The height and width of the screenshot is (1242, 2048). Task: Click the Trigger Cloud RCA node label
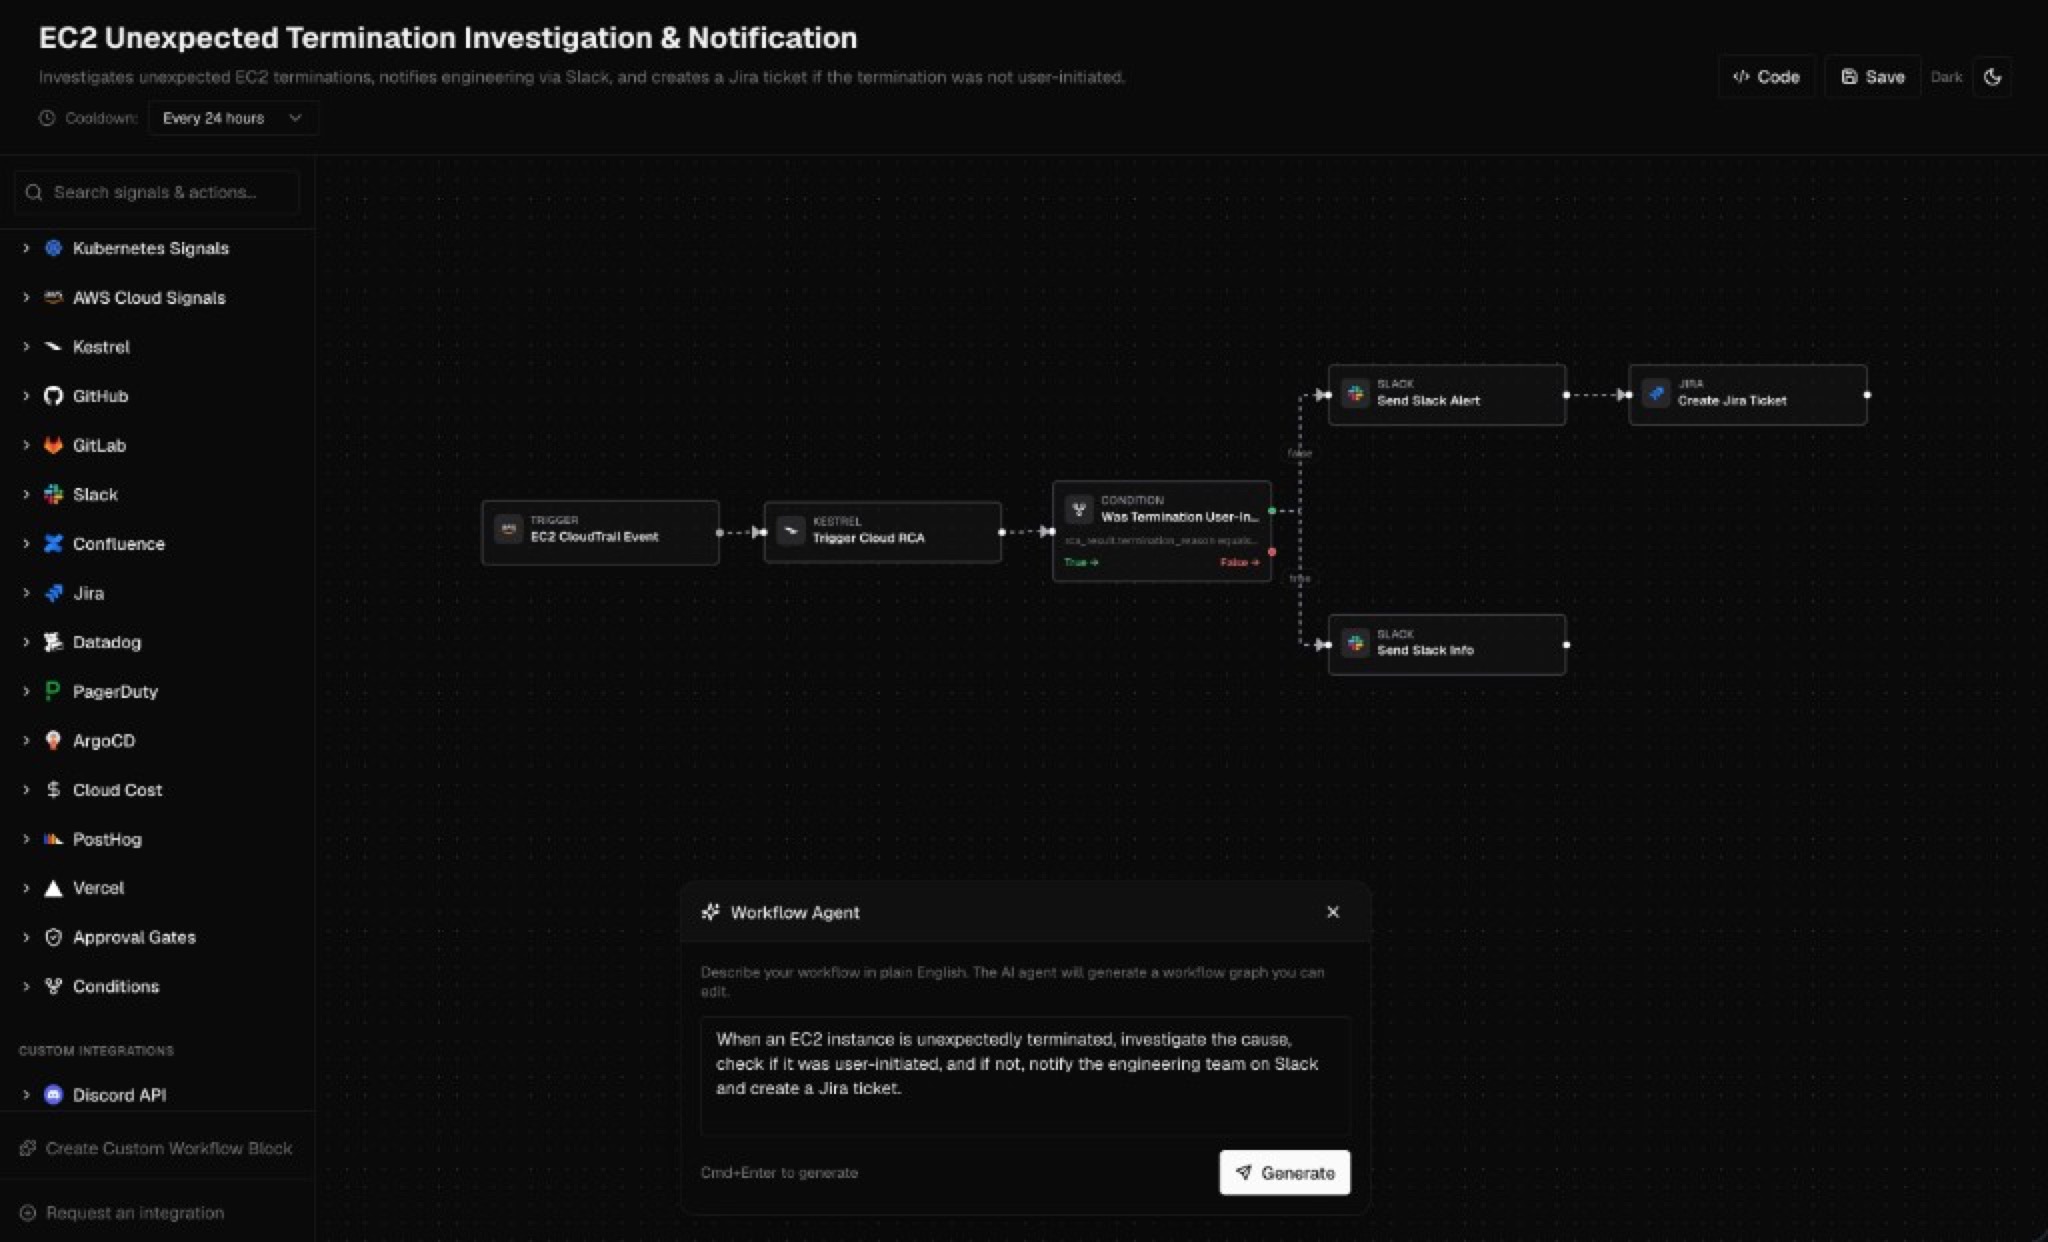coord(868,538)
